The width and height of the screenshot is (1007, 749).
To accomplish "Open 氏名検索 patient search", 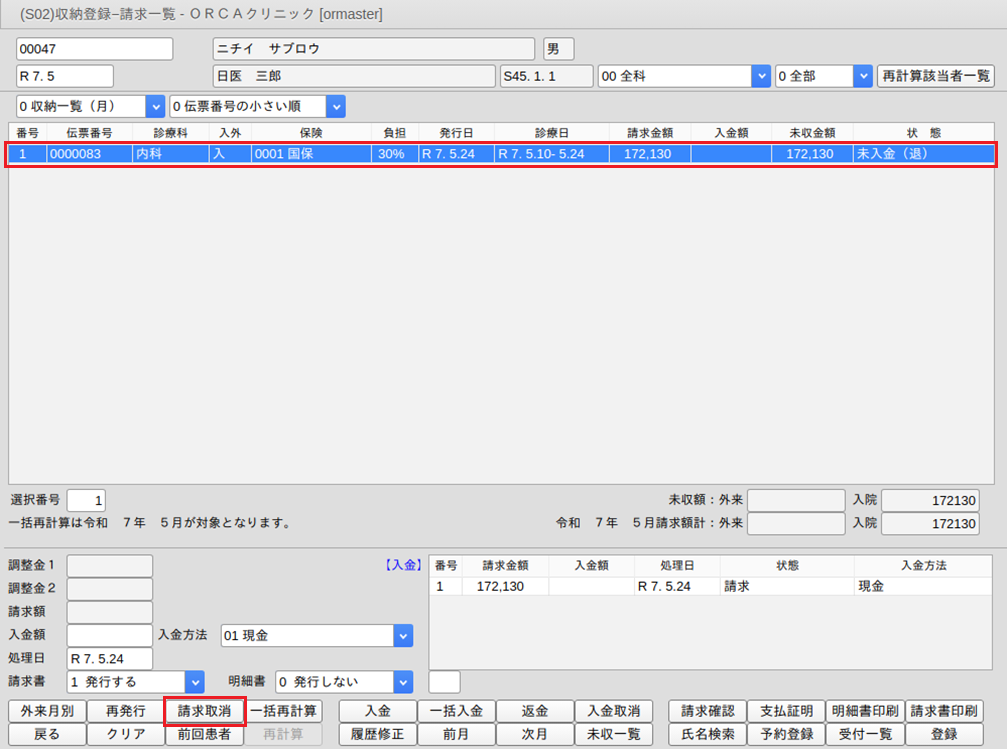I will click(707, 735).
